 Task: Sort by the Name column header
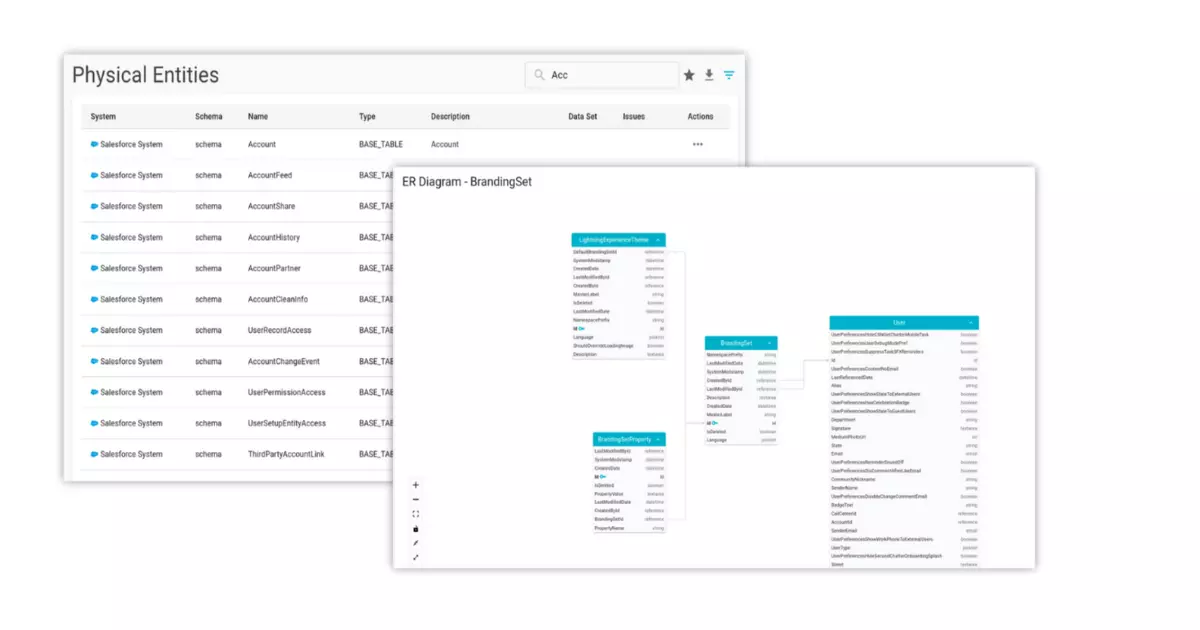pos(258,116)
